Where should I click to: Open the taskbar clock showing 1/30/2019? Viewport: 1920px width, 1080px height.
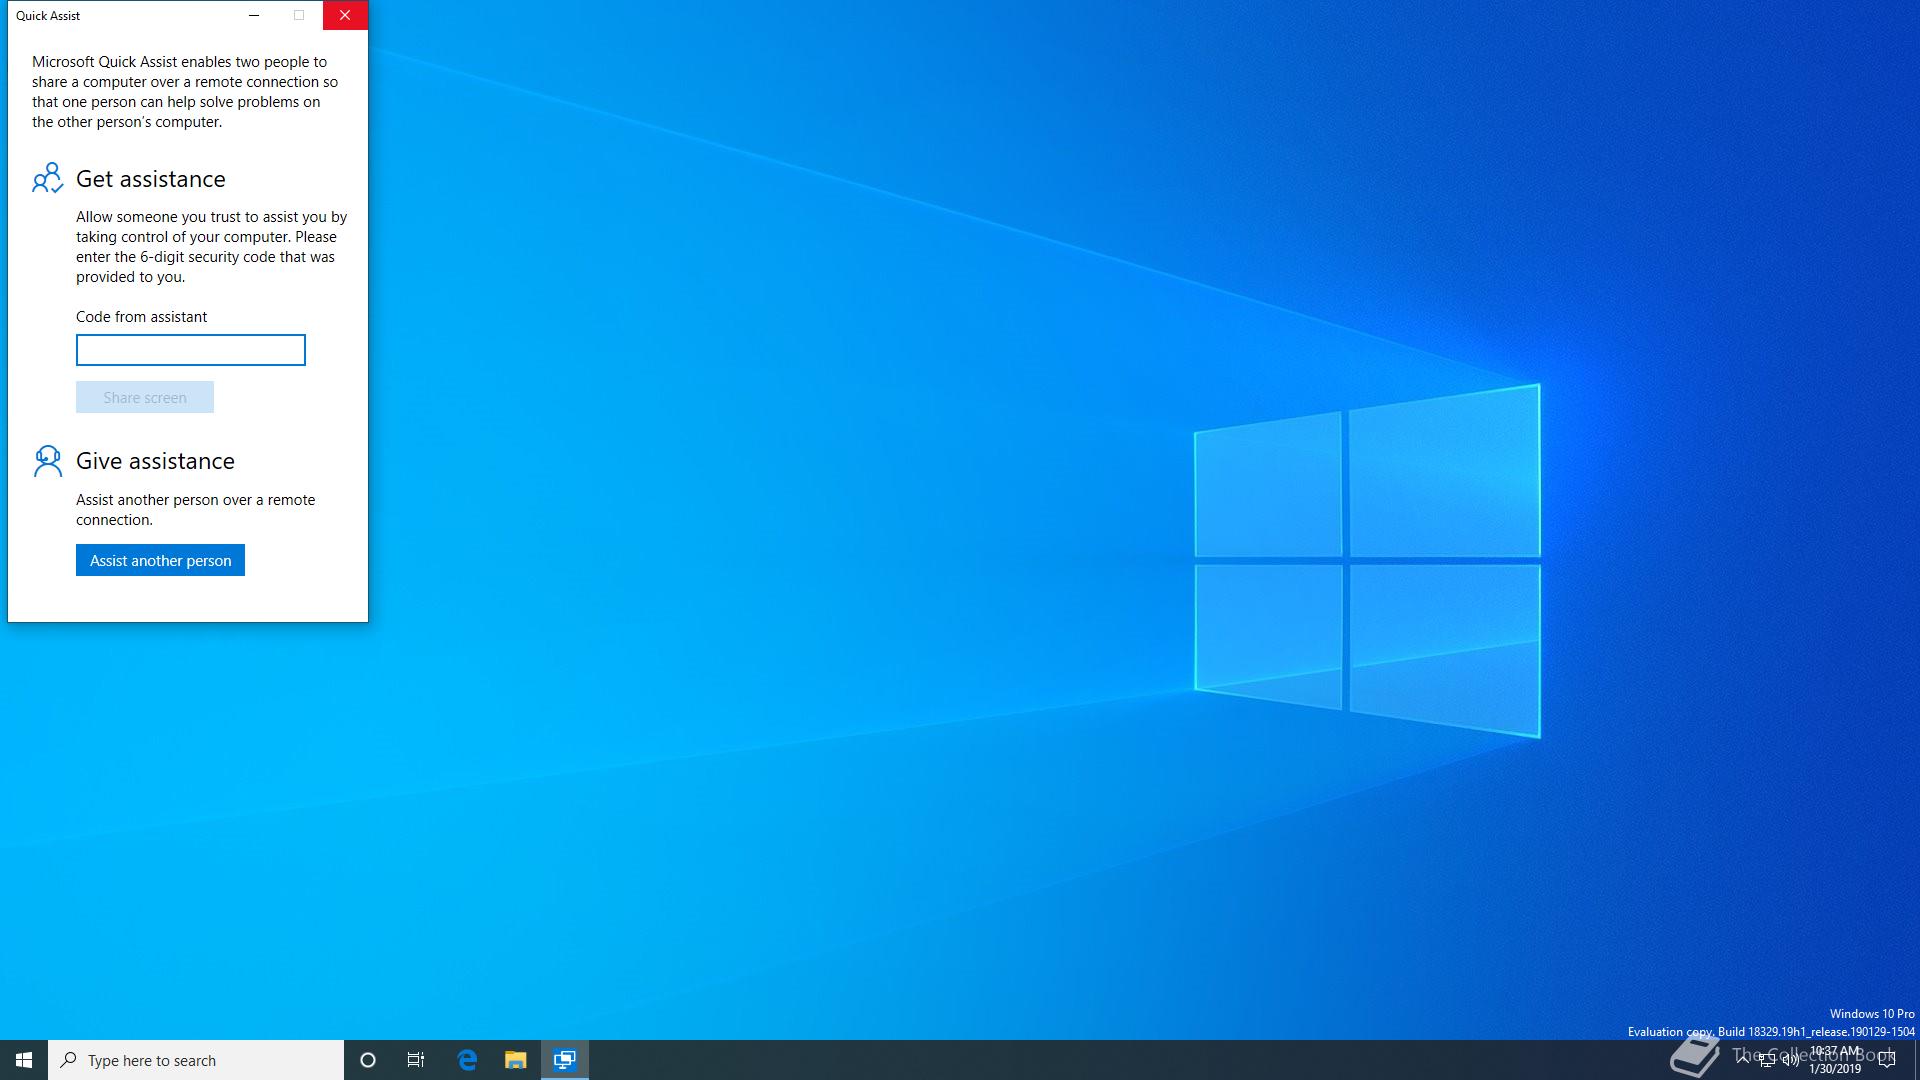coord(1835,1060)
